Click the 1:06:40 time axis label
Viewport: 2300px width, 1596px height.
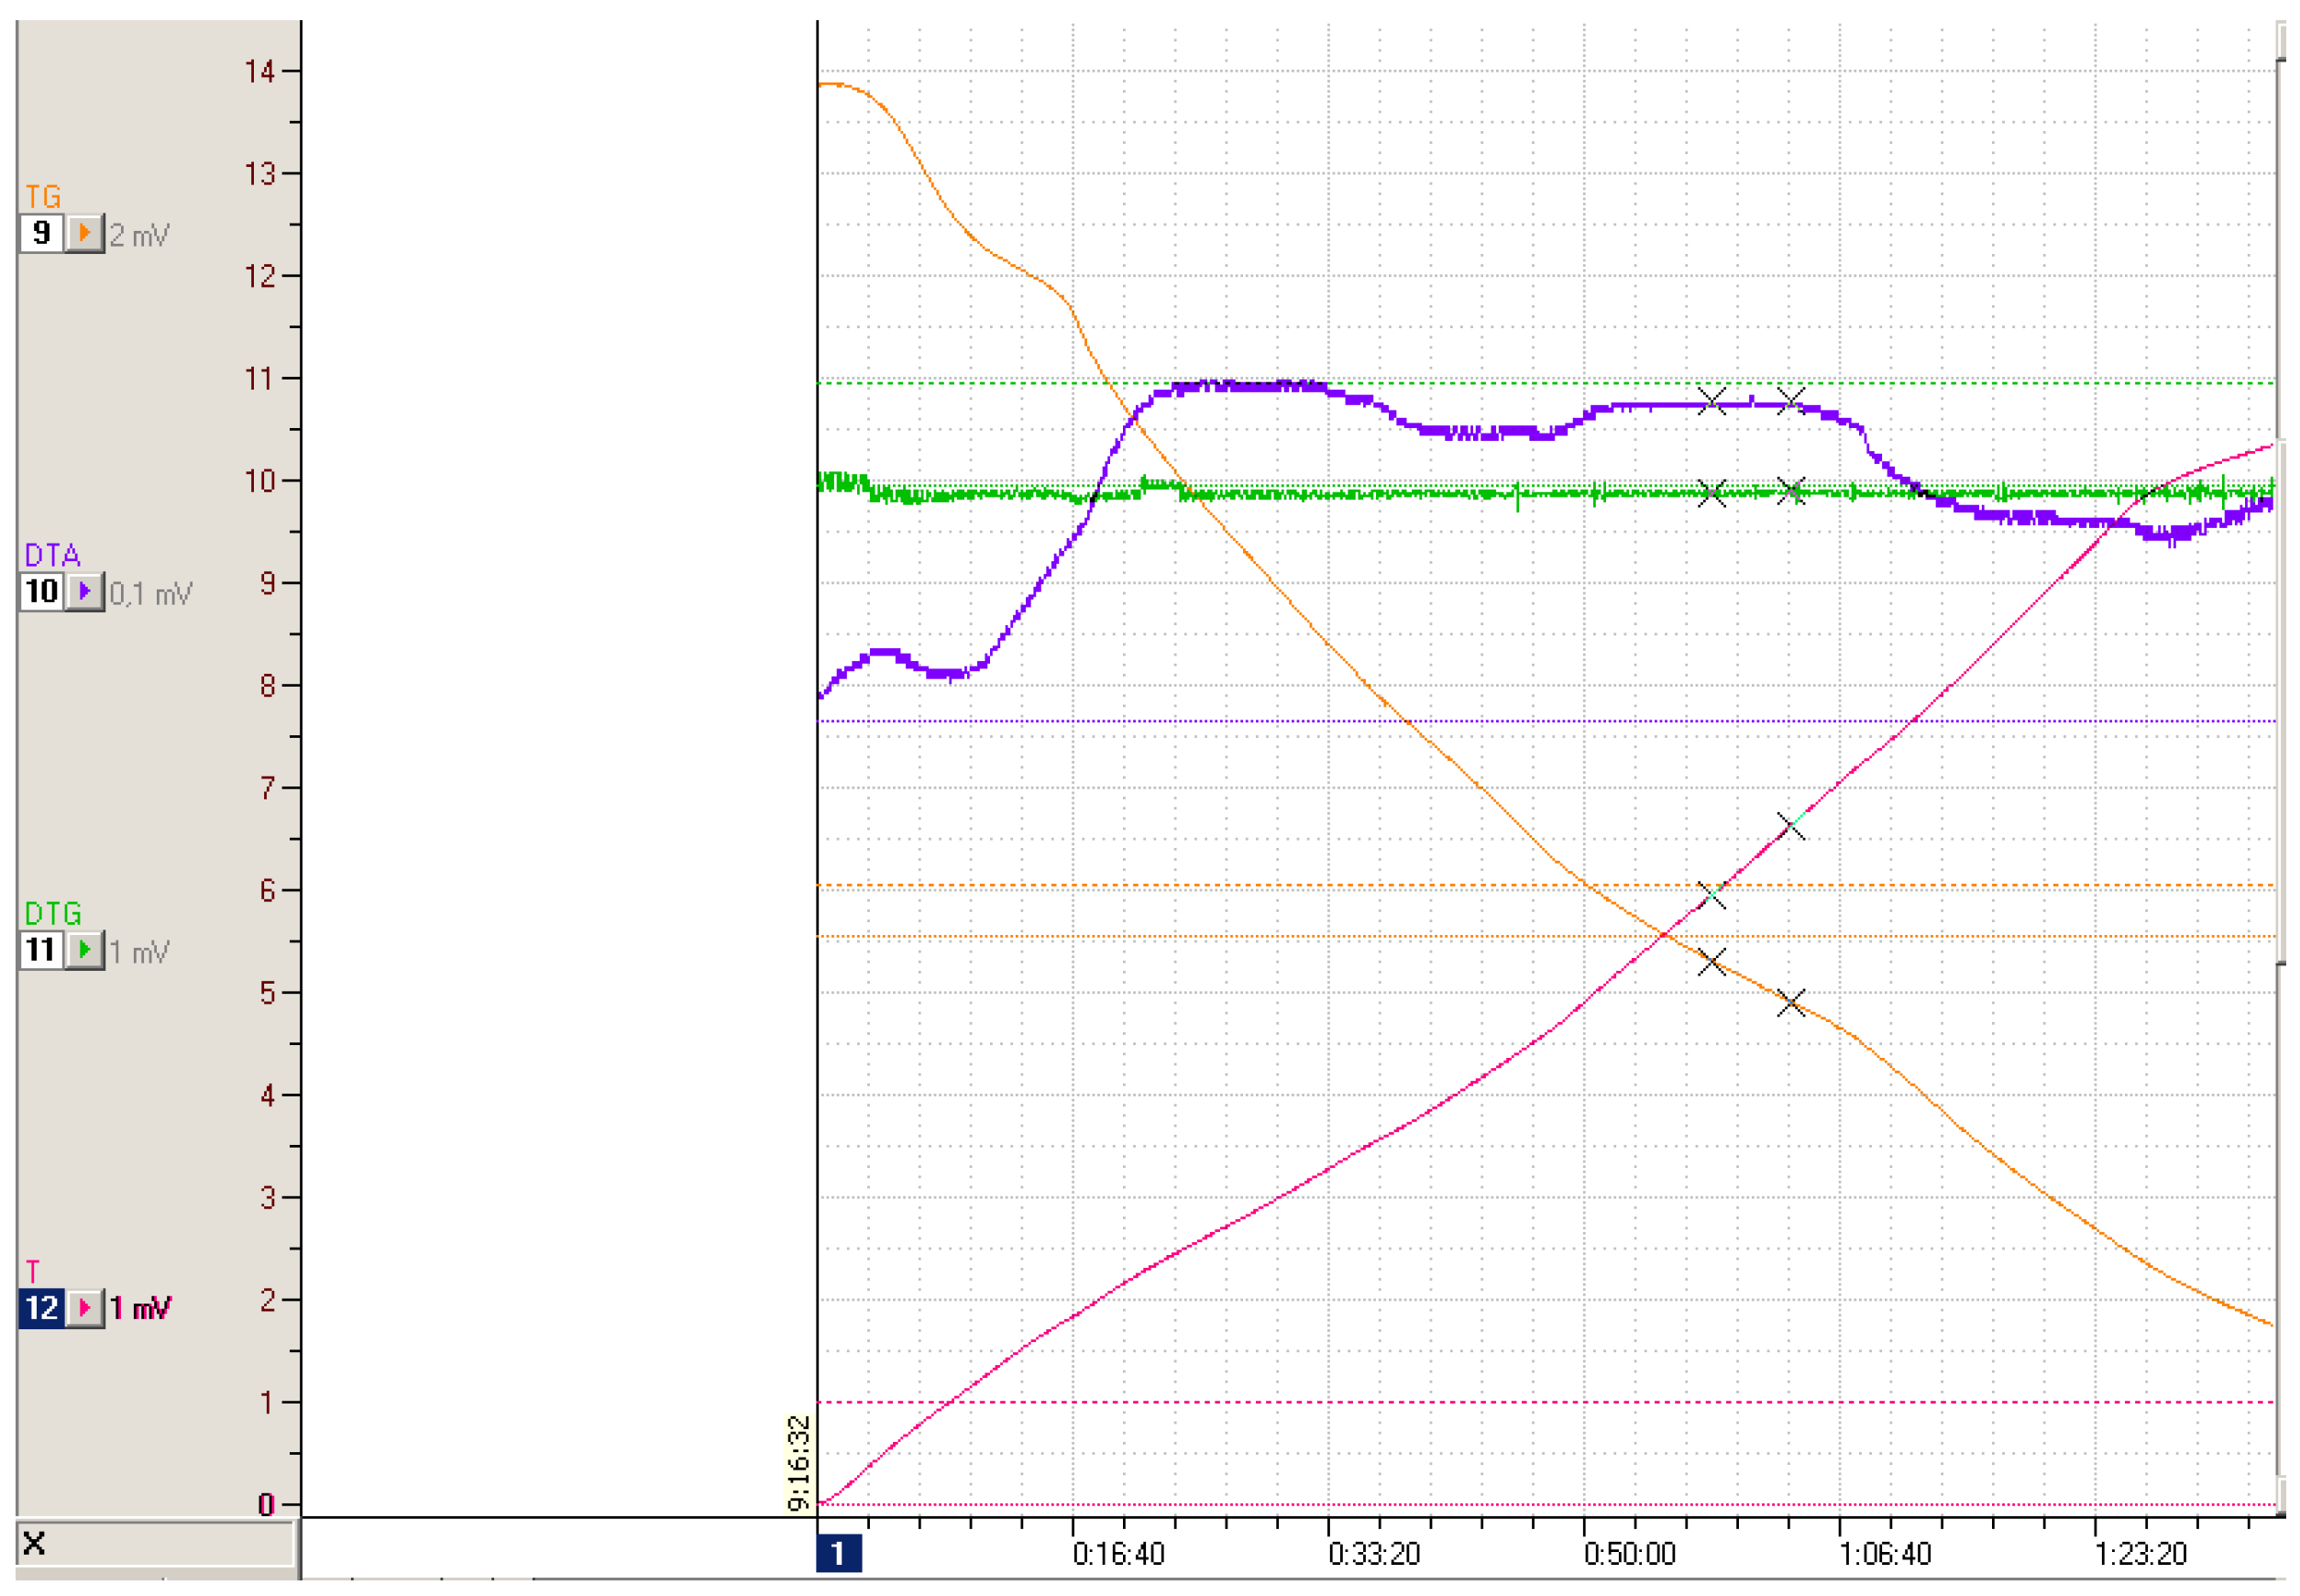1885,1554
